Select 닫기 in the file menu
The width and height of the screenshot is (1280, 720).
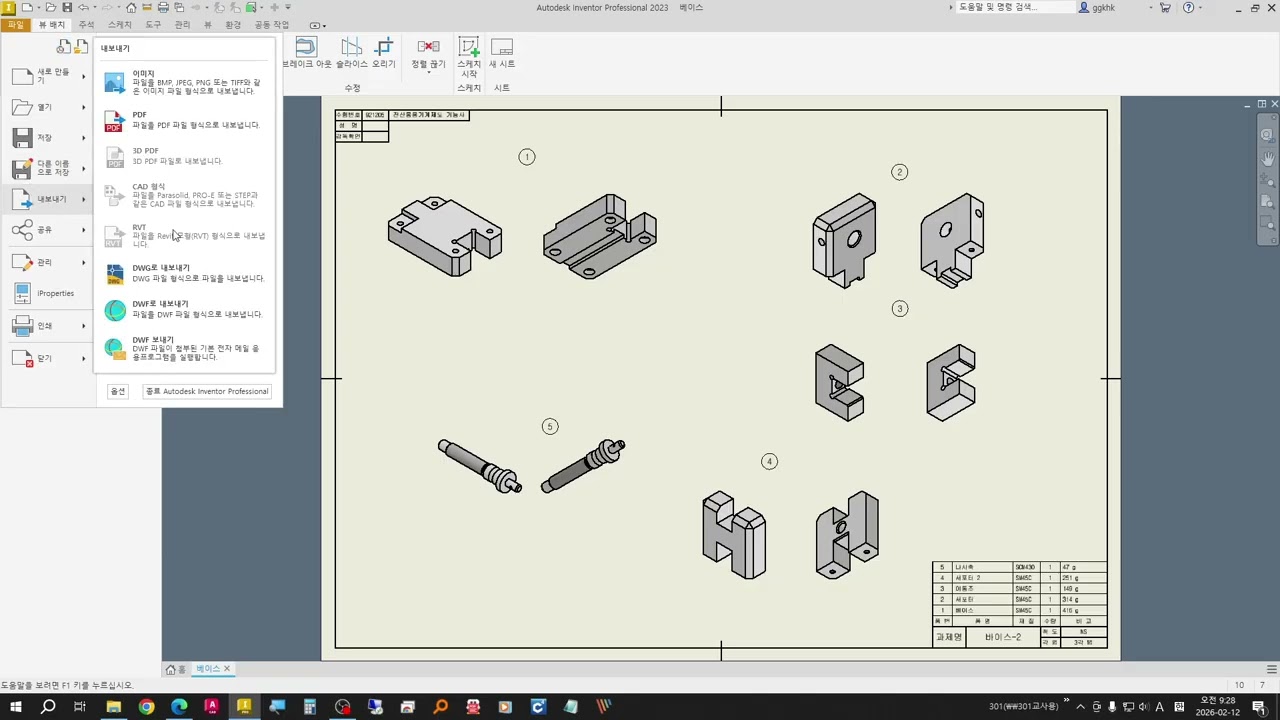pyautogui.click(x=47, y=358)
